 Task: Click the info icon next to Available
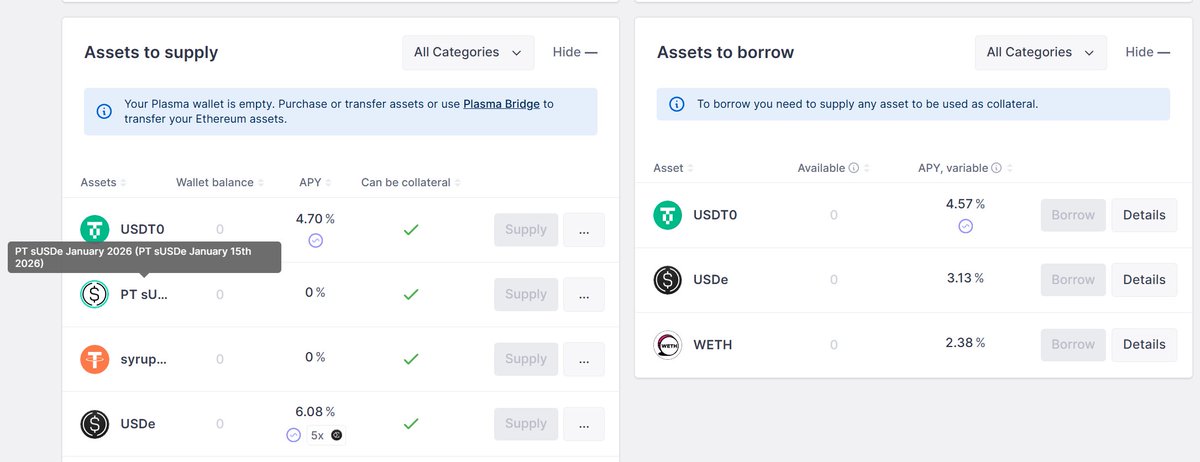coord(854,168)
